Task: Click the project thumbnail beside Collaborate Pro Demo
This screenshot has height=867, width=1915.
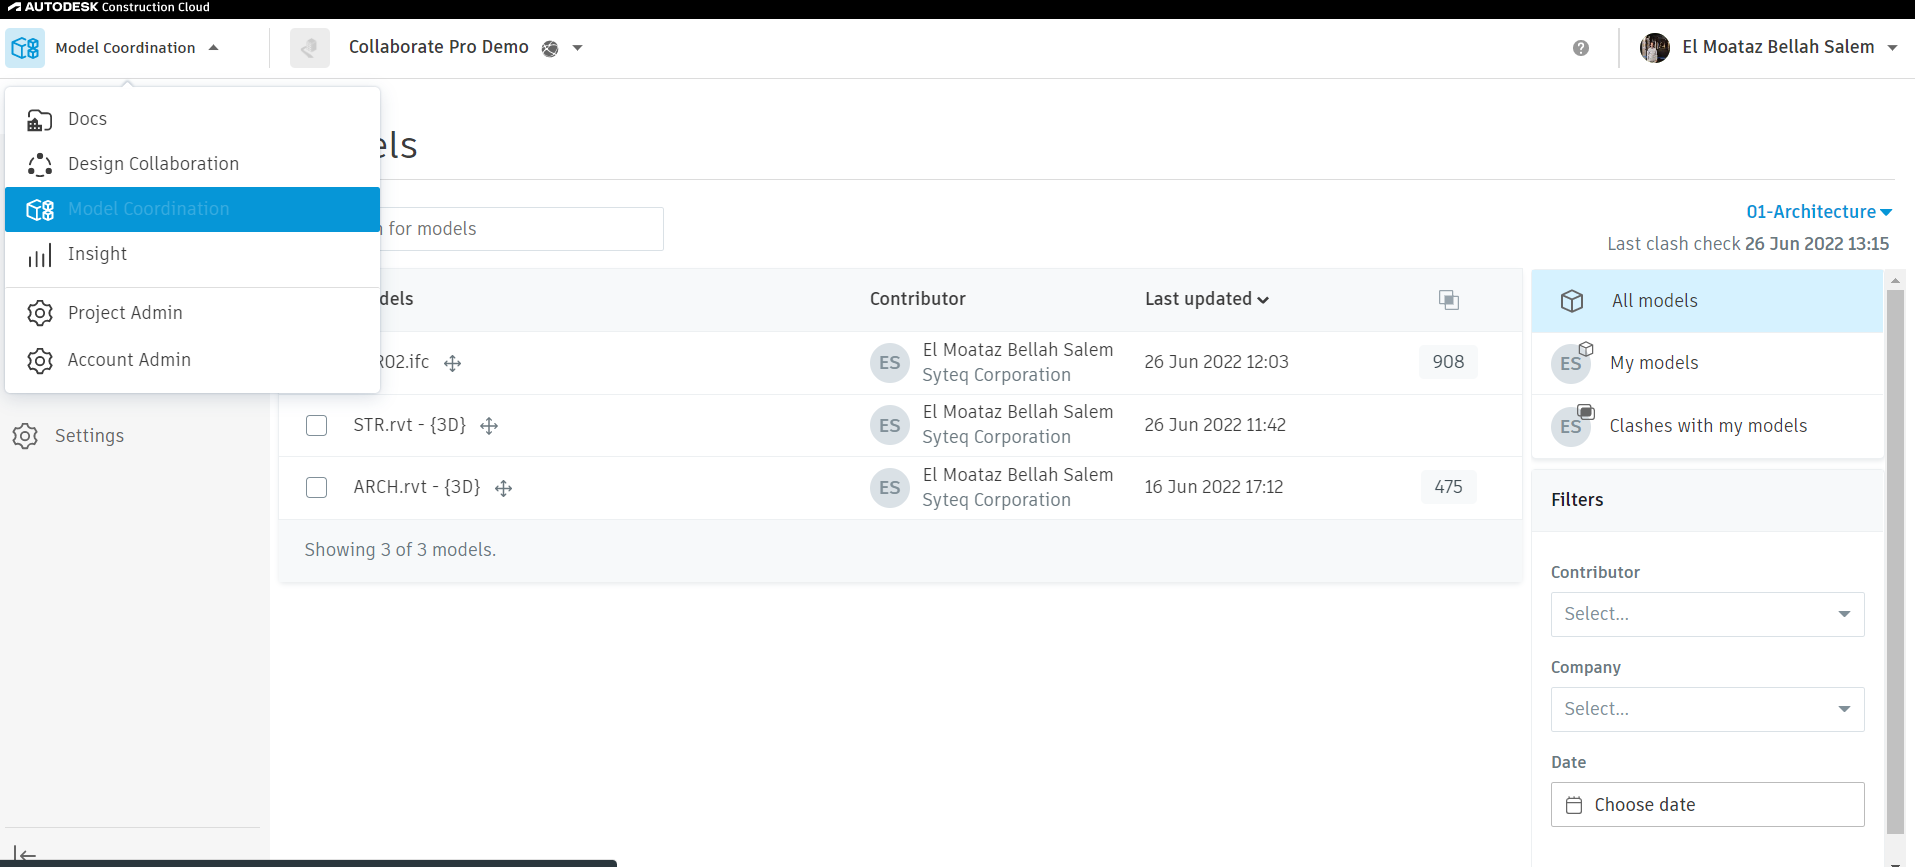Action: pyautogui.click(x=310, y=48)
